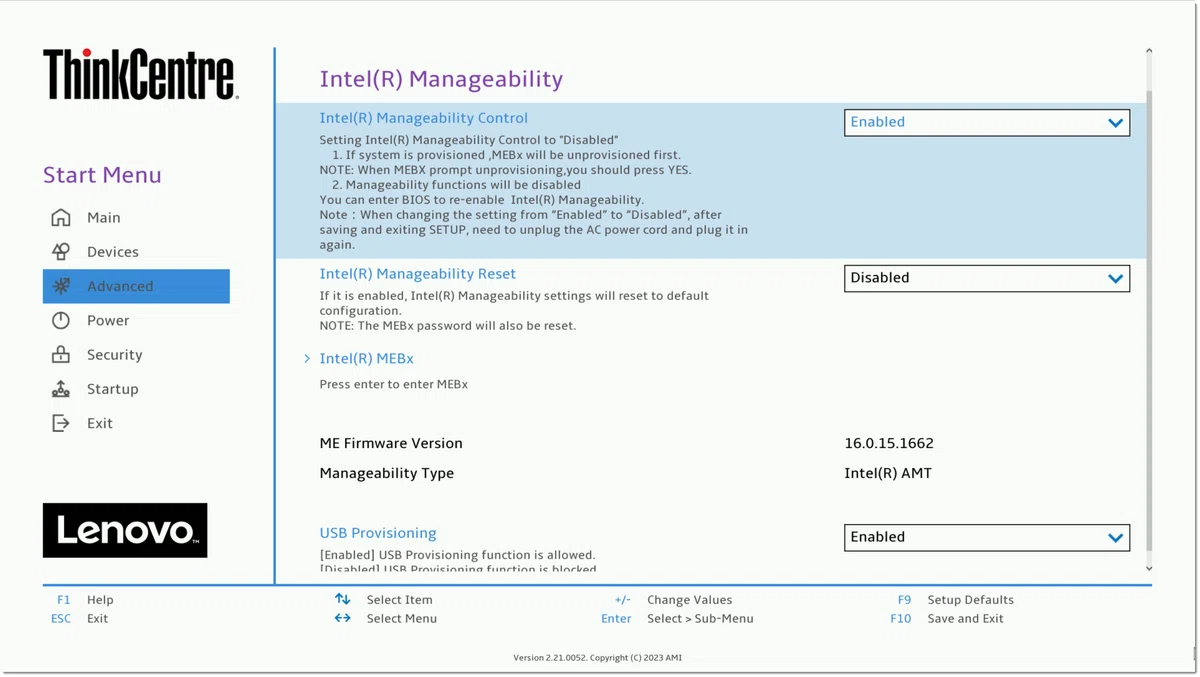Open the Intel Manageability Reset dropdown
The height and width of the screenshot is (677, 1200).
(x=987, y=278)
